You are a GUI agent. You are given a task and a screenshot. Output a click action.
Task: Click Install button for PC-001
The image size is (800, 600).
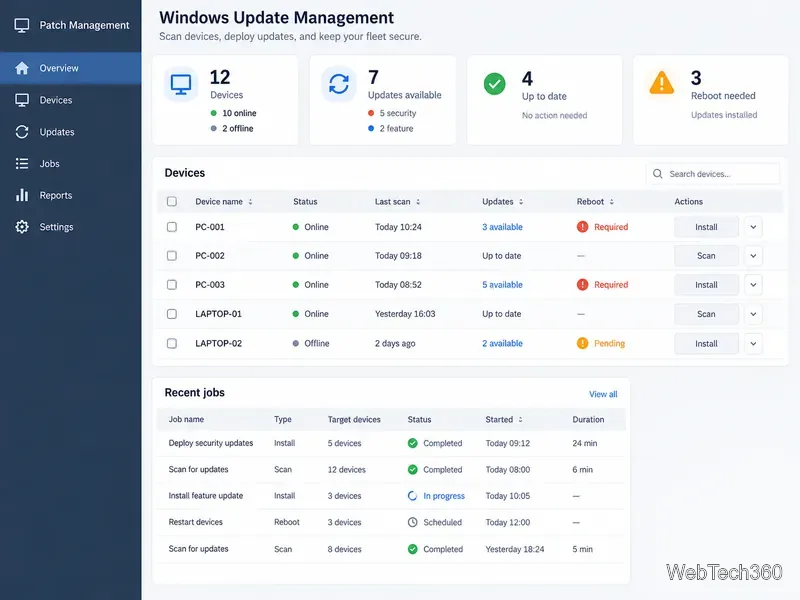pos(706,227)
